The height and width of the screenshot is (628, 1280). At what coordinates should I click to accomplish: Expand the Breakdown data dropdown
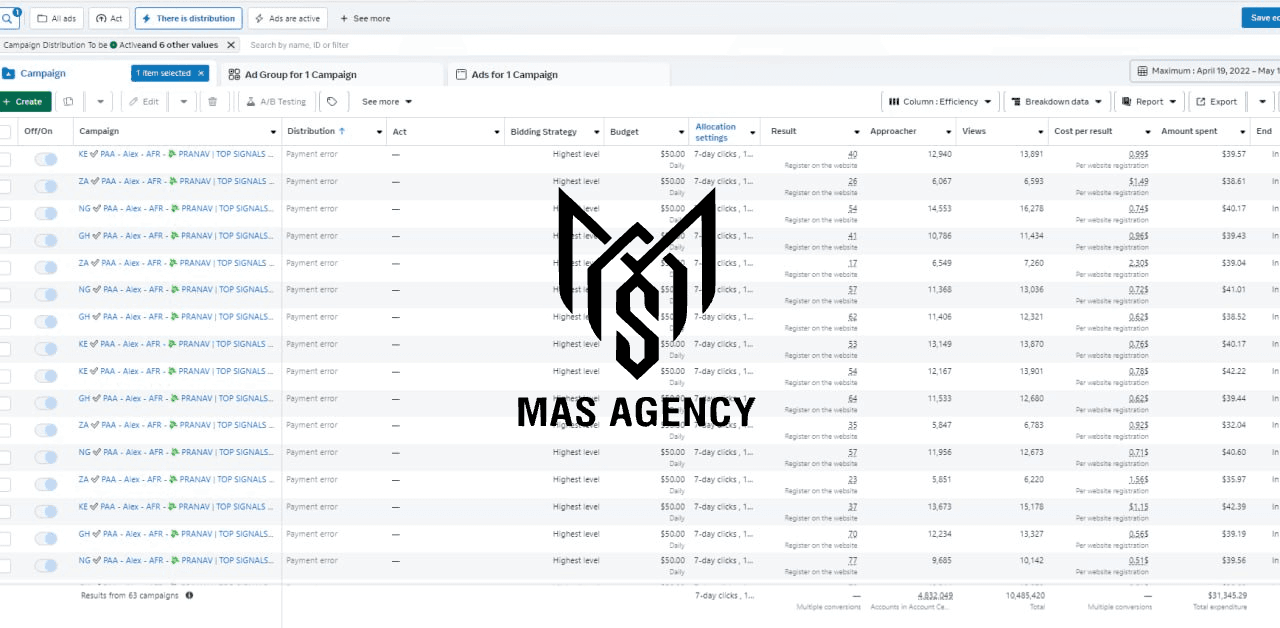pyautogui.click(x=1056, y=101)
